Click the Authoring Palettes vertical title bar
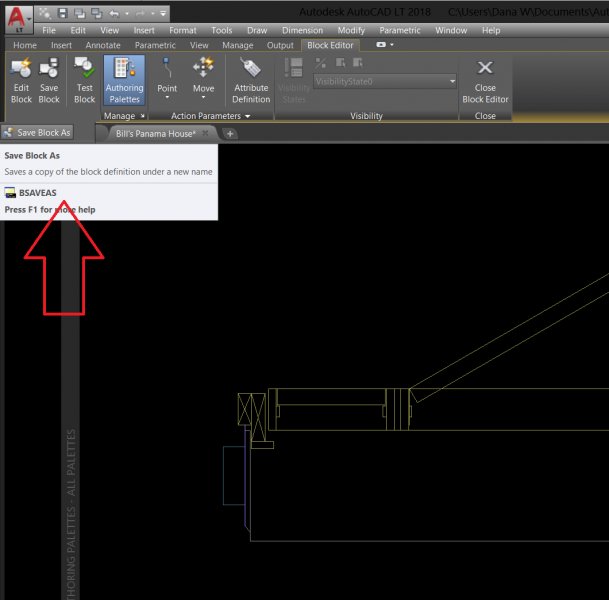 (x=70, y=510)
